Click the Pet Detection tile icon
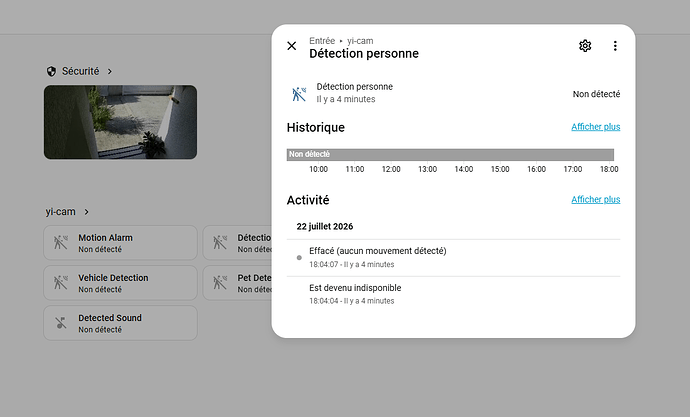Screen dimensions: 690x417 (x=220, y=282)
